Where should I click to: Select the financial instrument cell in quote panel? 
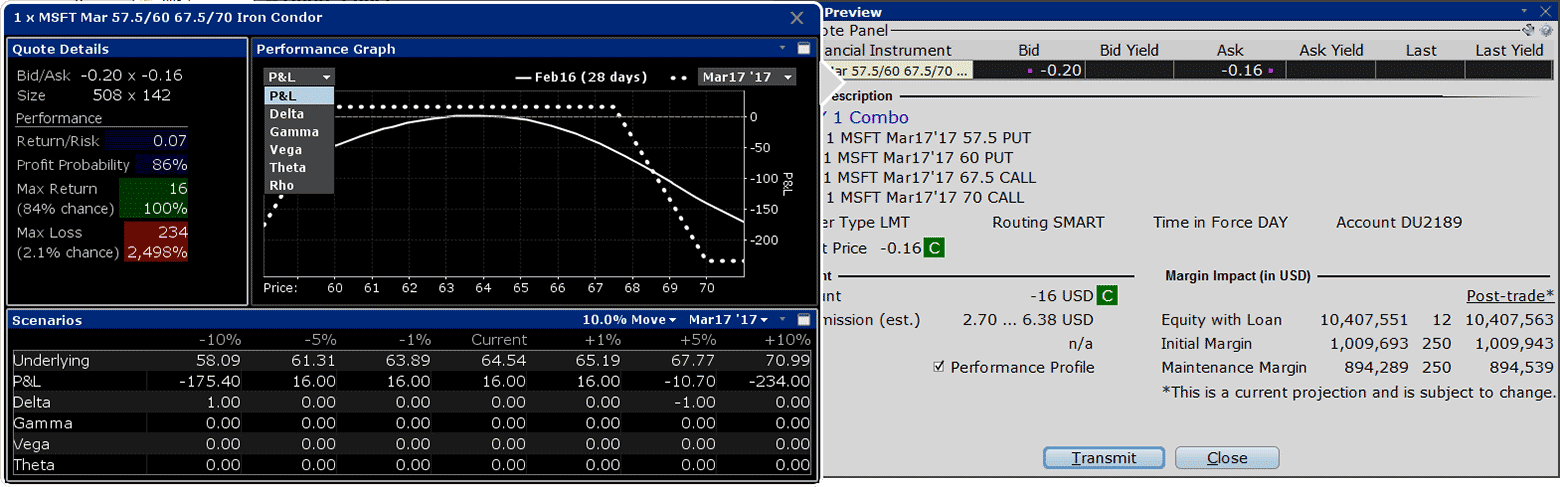click(896, 70)
